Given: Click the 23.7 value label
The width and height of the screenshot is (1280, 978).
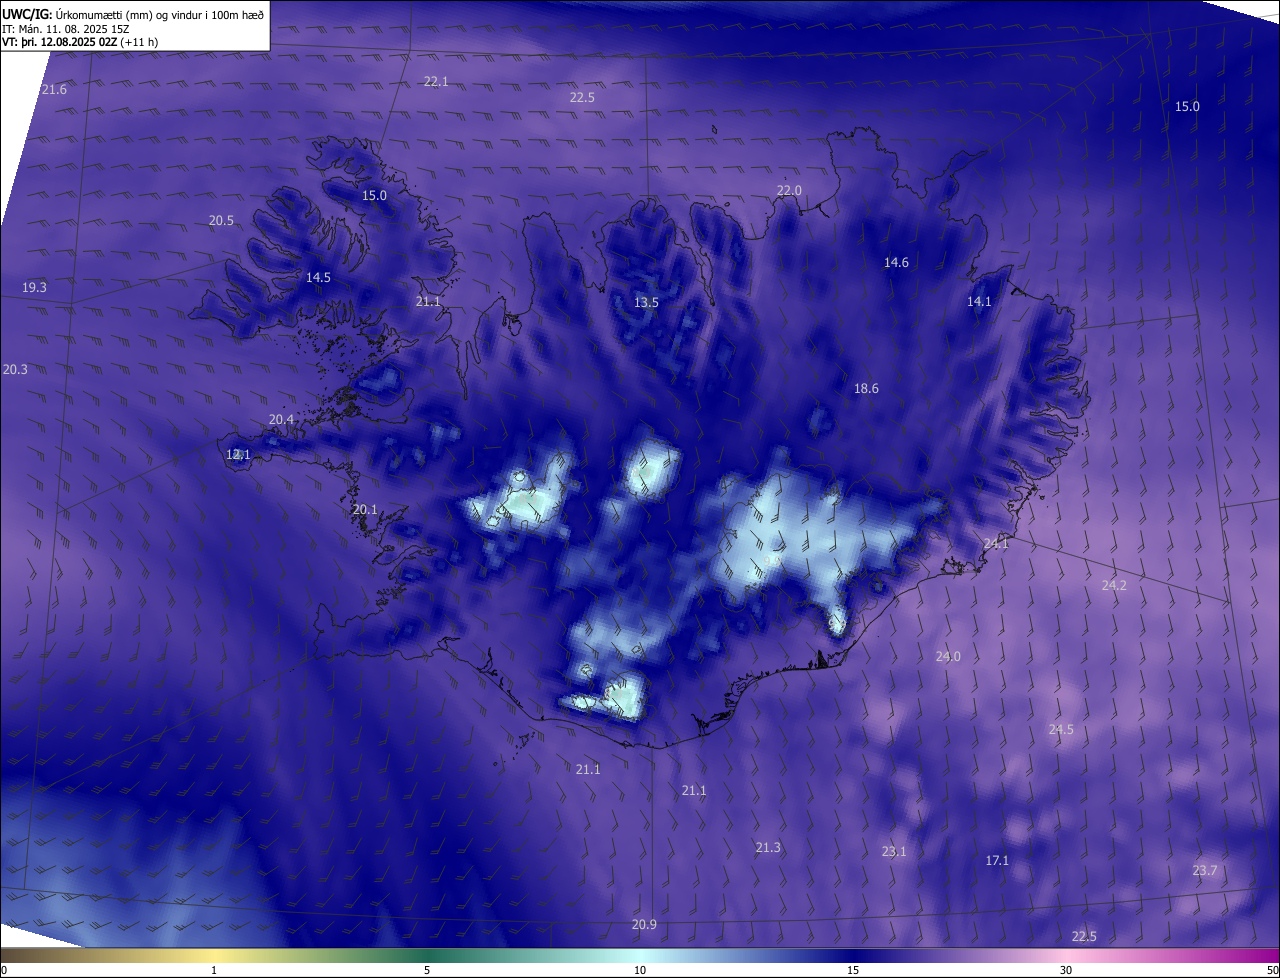Looking at the screenshot, I should 1205,871.
